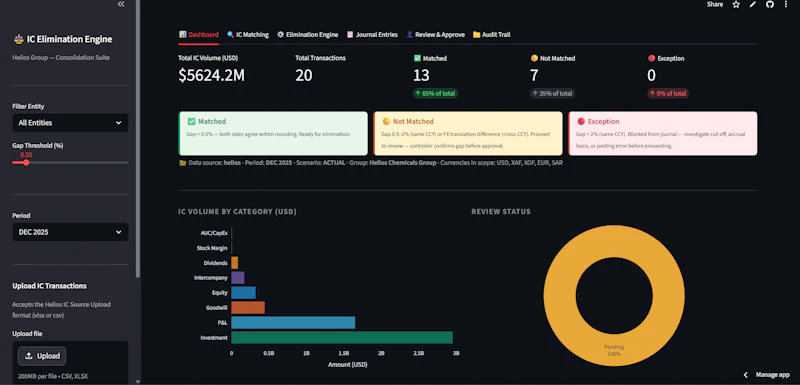
Task: Click the Goodwill bar in chart
Action: [248, 307]
